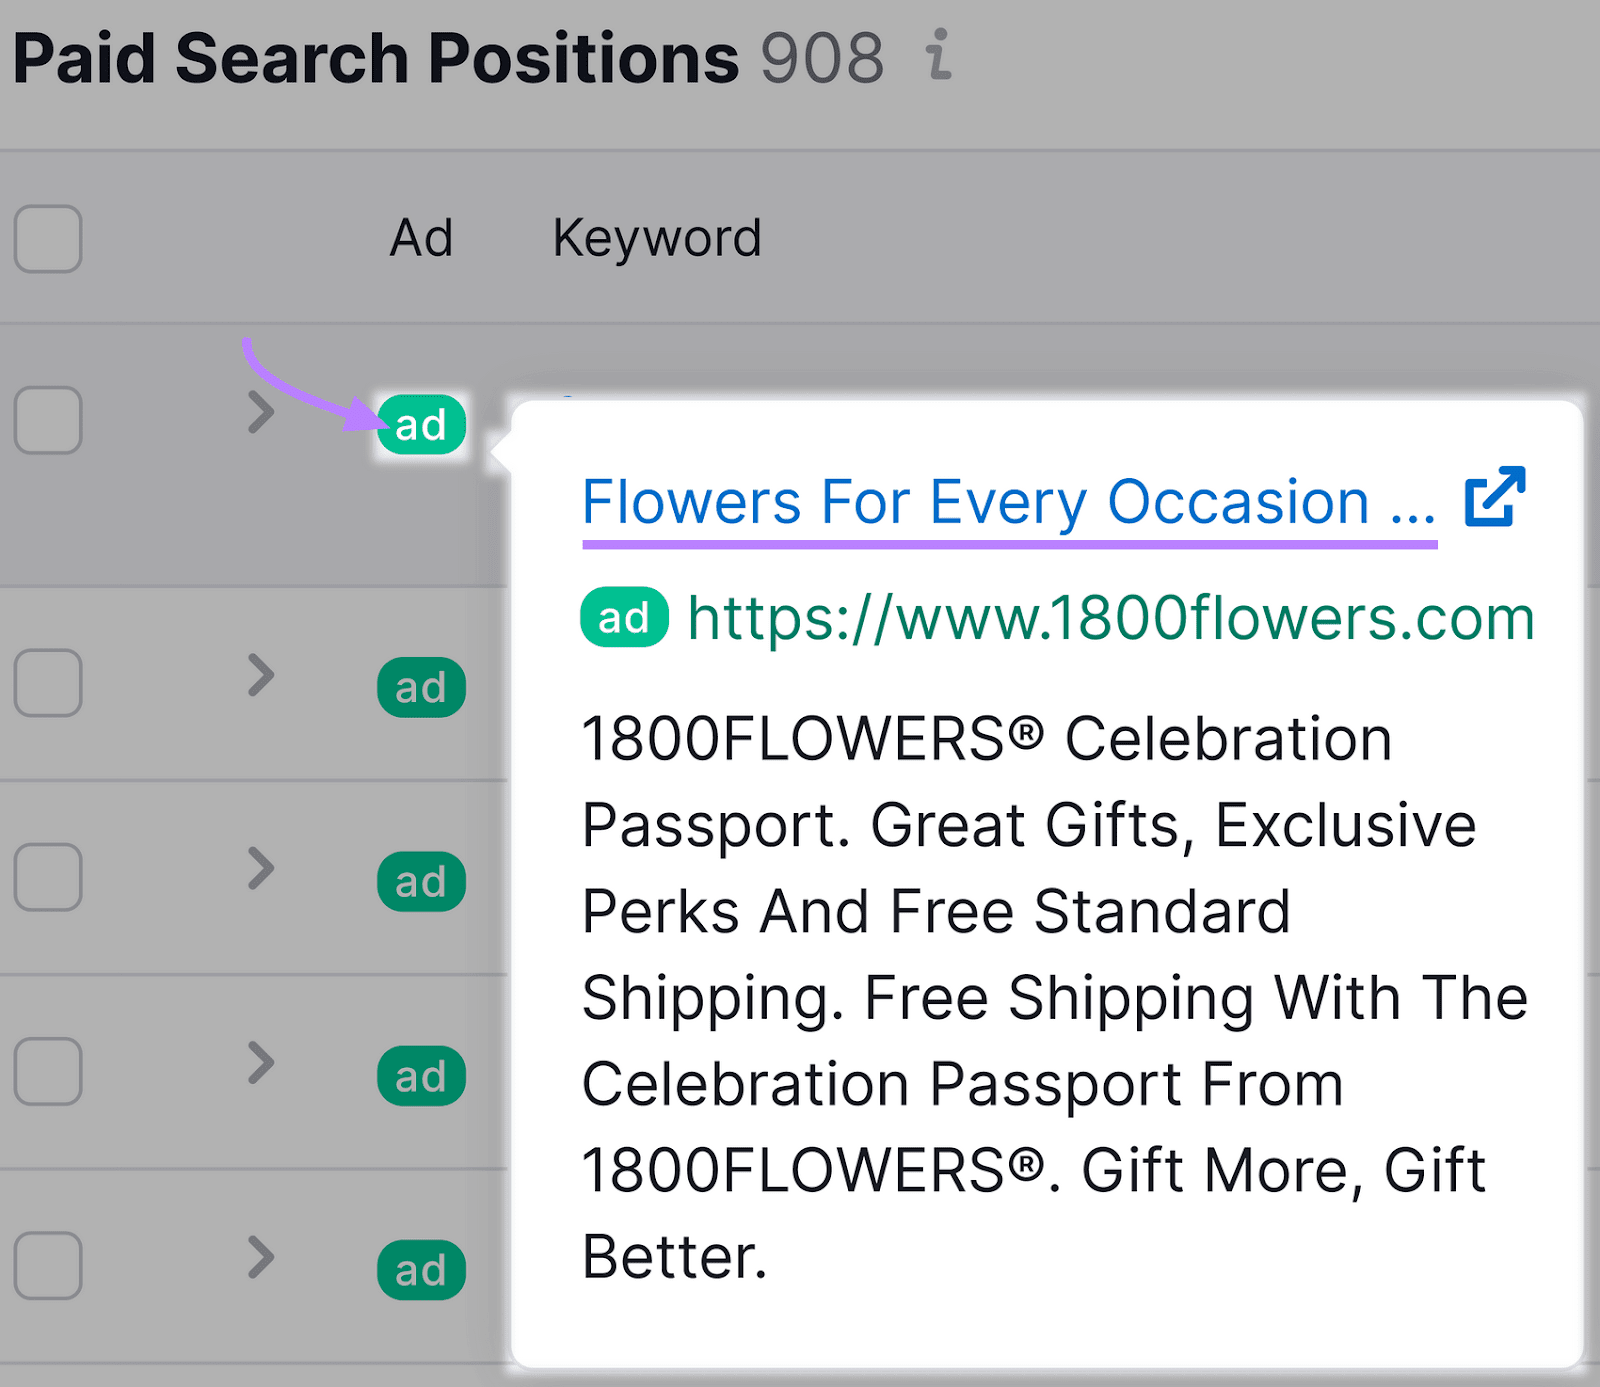
Task: Expand the bottom row chevron
Action: pyautogui.click(x=262, y=1259)
